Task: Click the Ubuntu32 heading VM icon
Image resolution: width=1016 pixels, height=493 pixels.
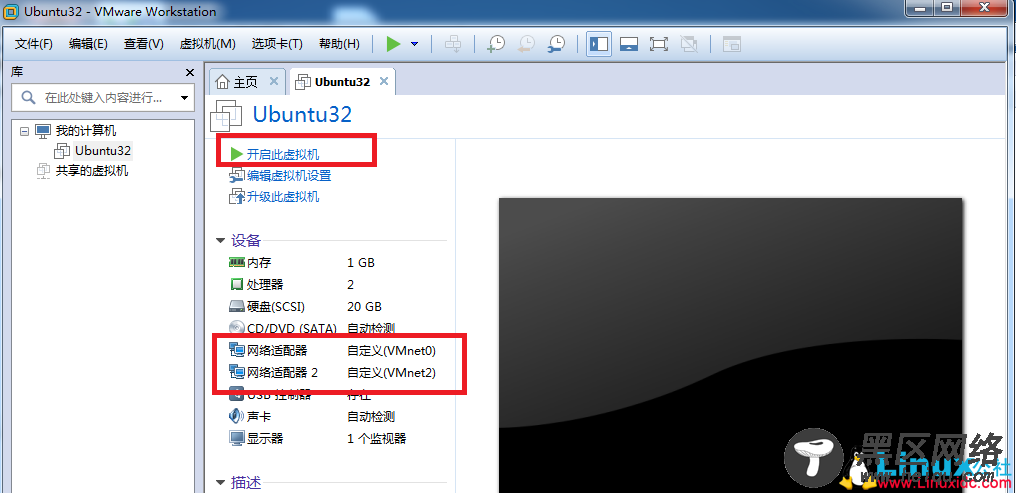Action: (226, 116)
